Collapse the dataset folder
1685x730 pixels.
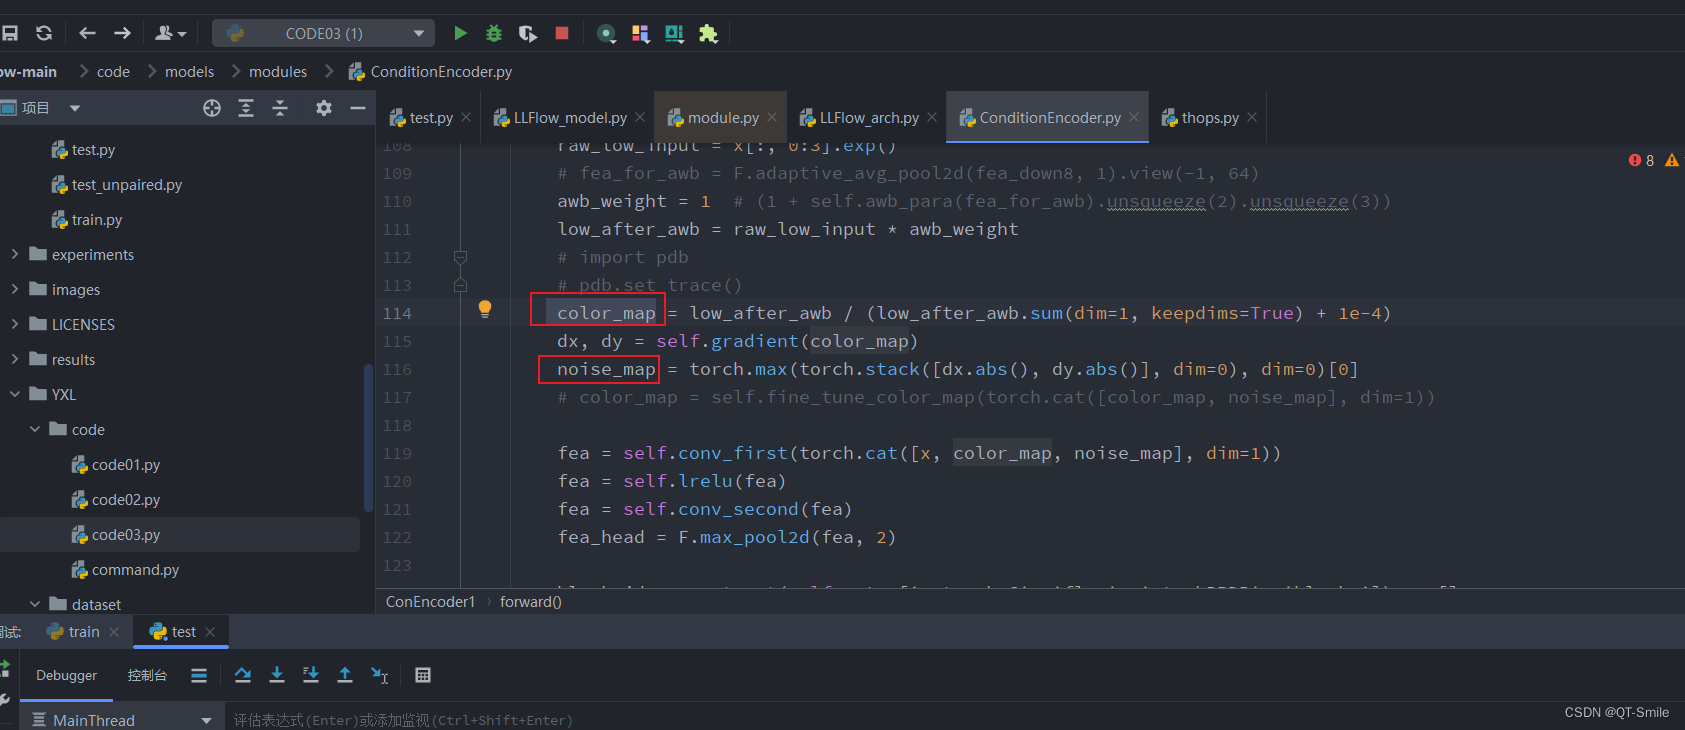[x=34, y=604]
